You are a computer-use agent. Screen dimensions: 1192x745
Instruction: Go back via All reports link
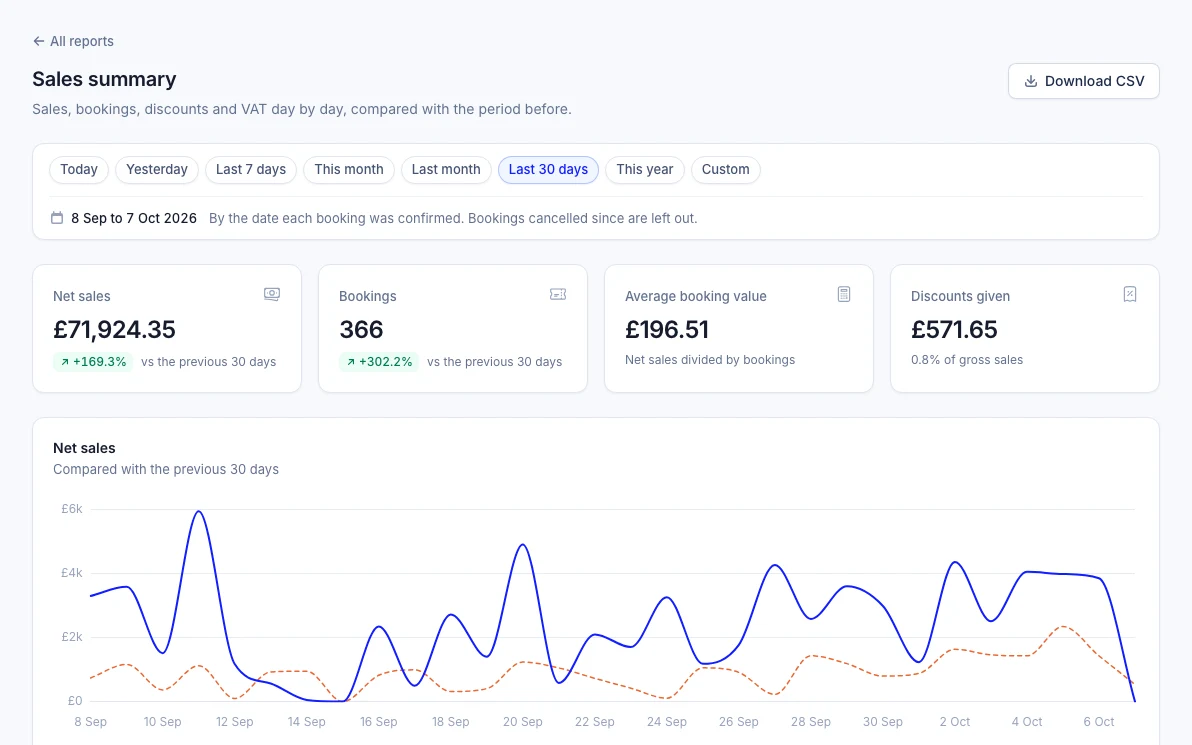(73, 41)
